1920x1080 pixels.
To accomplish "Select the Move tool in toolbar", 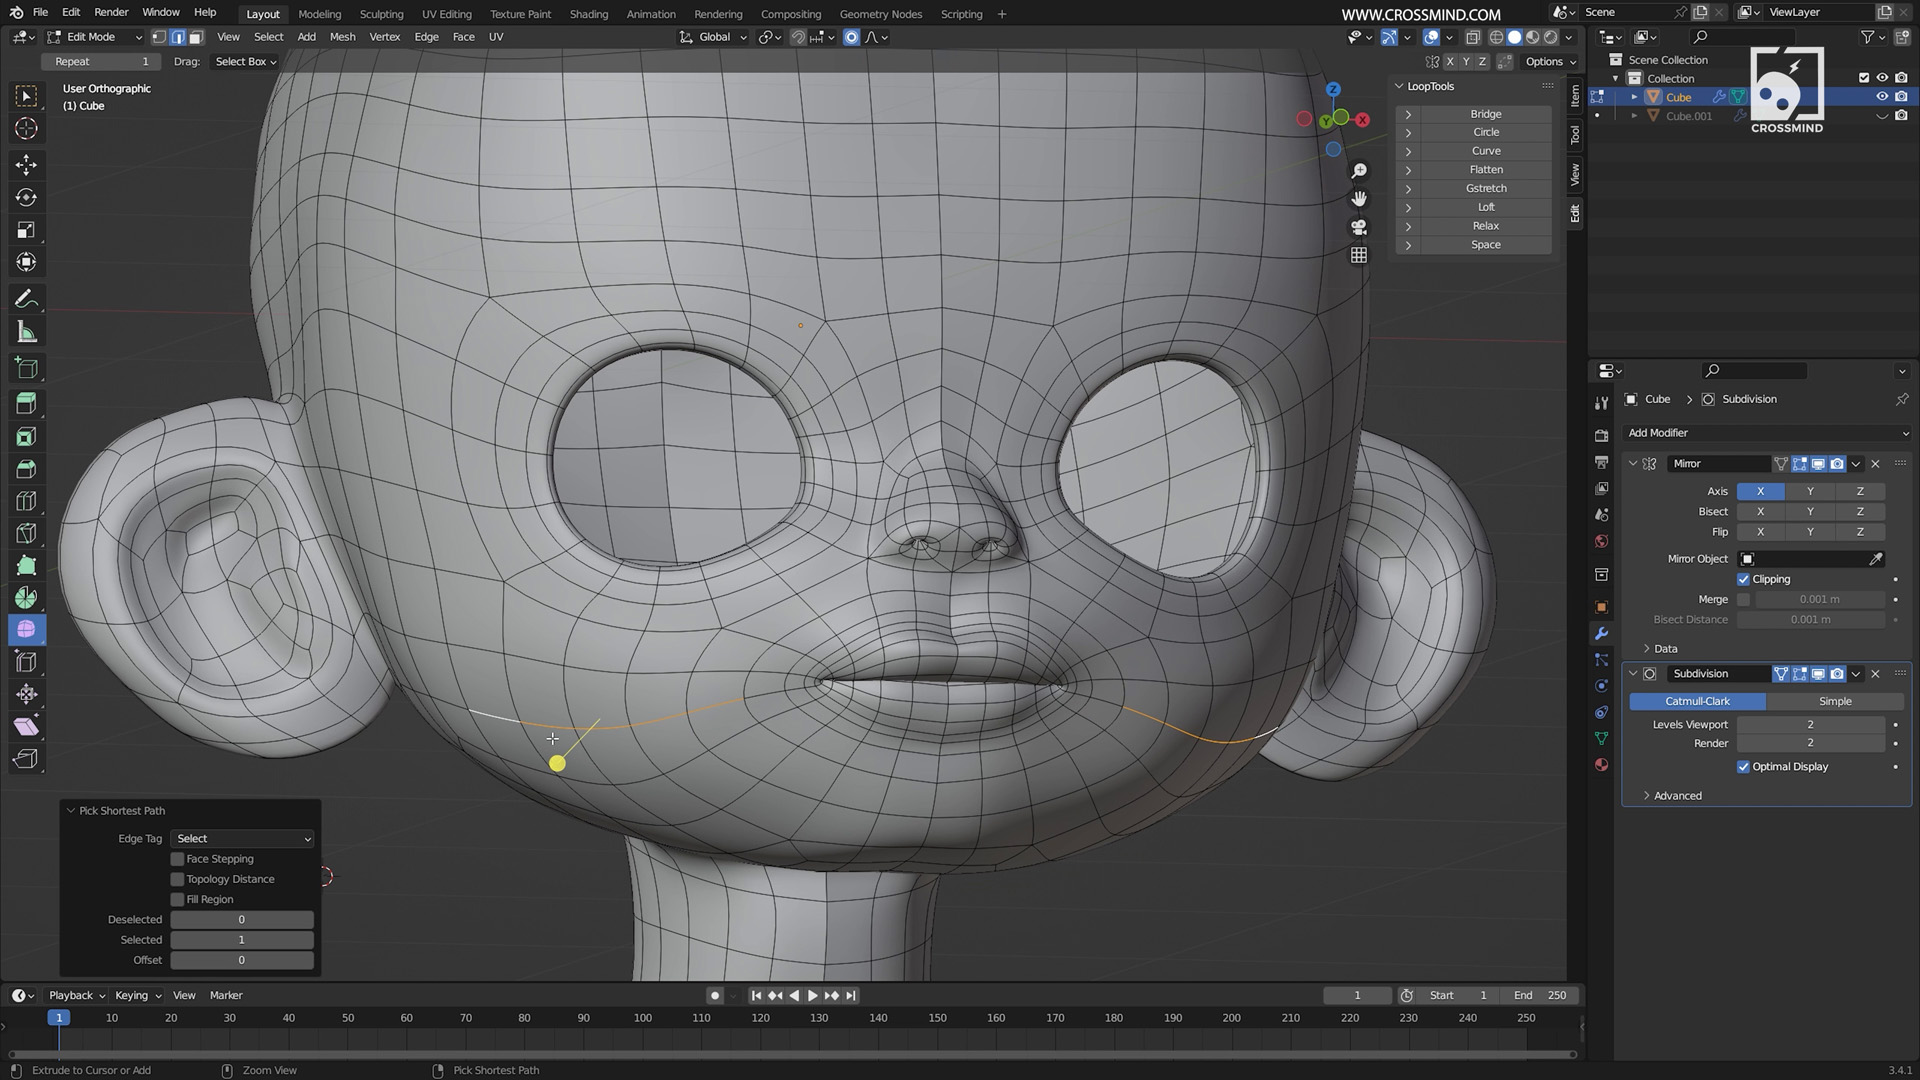I will click(27, 164).
